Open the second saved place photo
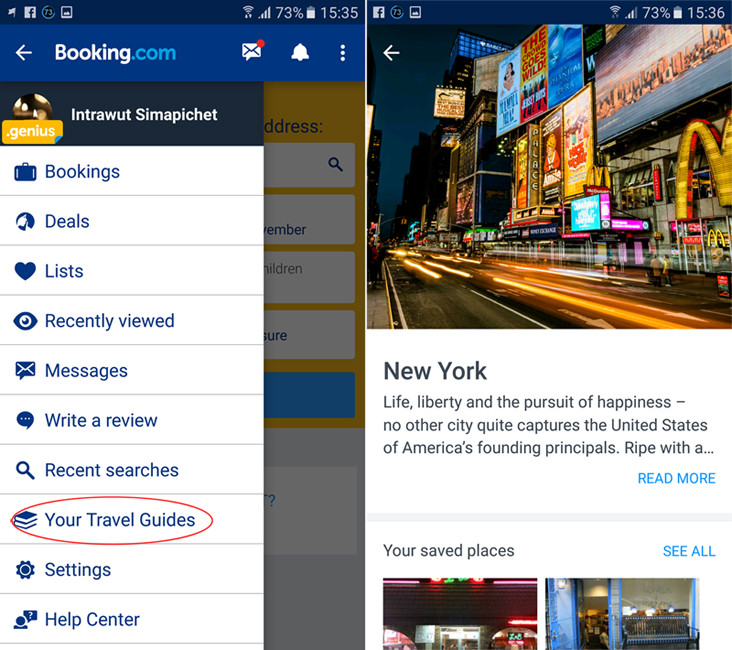Screen dimensions: 732x650 622,614
